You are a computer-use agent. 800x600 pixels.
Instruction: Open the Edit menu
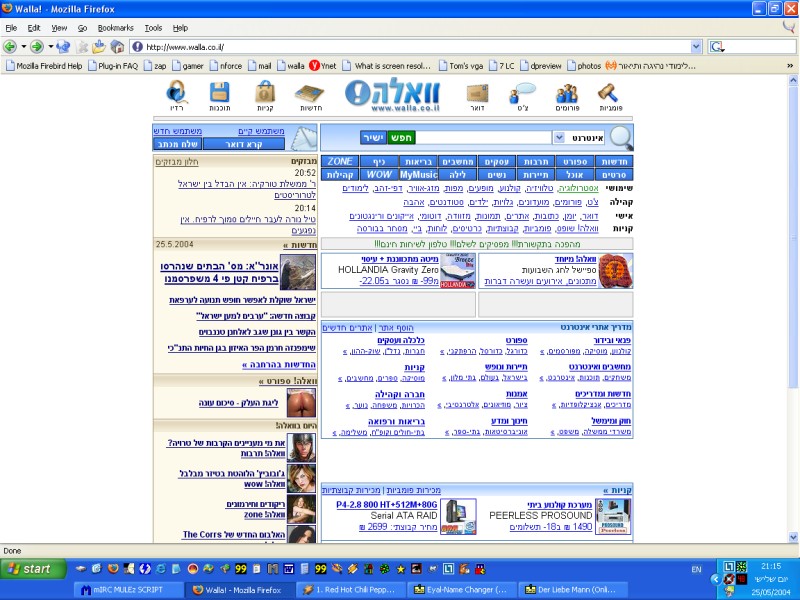(34, 28)
